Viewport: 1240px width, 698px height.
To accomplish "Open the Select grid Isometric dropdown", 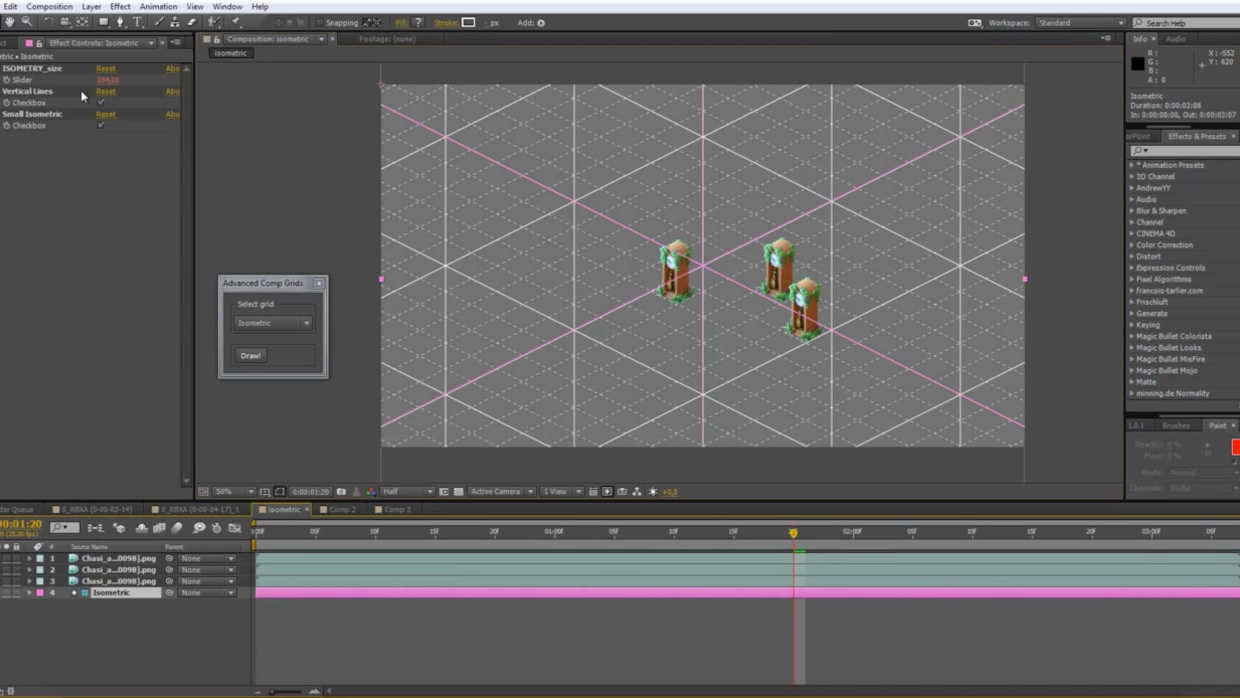I will pos(273,323).
